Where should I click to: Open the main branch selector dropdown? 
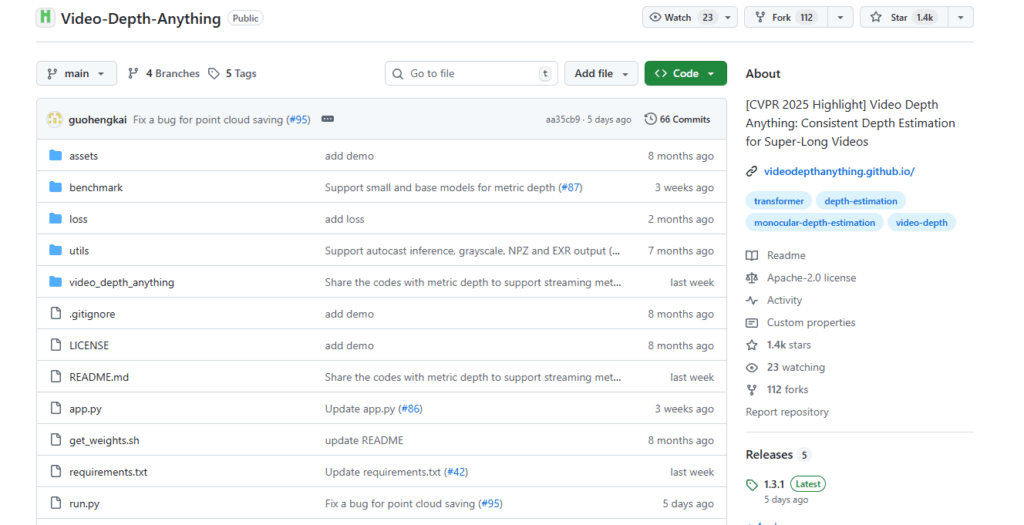click(x=76, y=74)
